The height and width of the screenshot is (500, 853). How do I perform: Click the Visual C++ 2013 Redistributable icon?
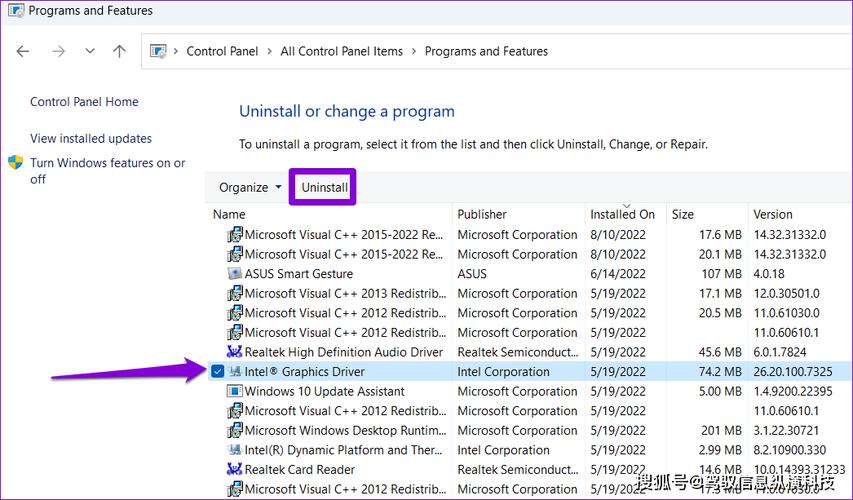(x=234, y=293)
